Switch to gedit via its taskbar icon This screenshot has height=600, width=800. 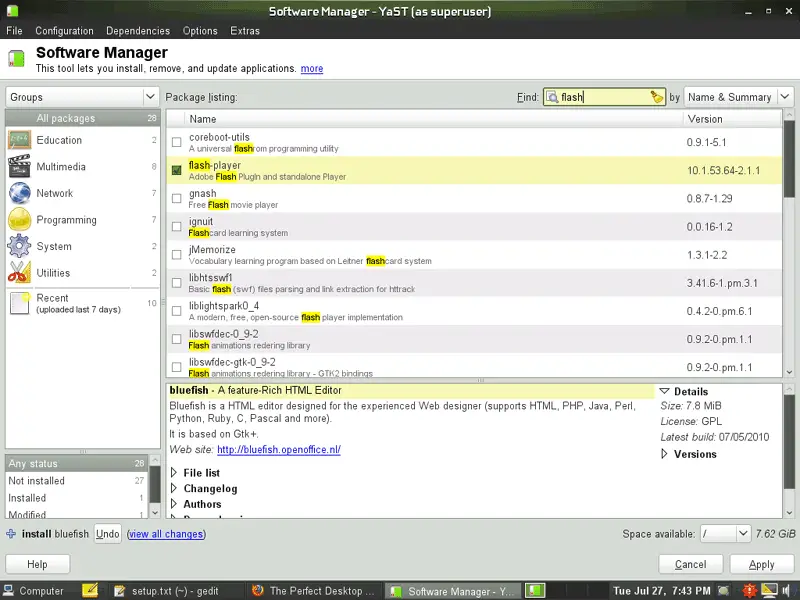click(120, 591)
